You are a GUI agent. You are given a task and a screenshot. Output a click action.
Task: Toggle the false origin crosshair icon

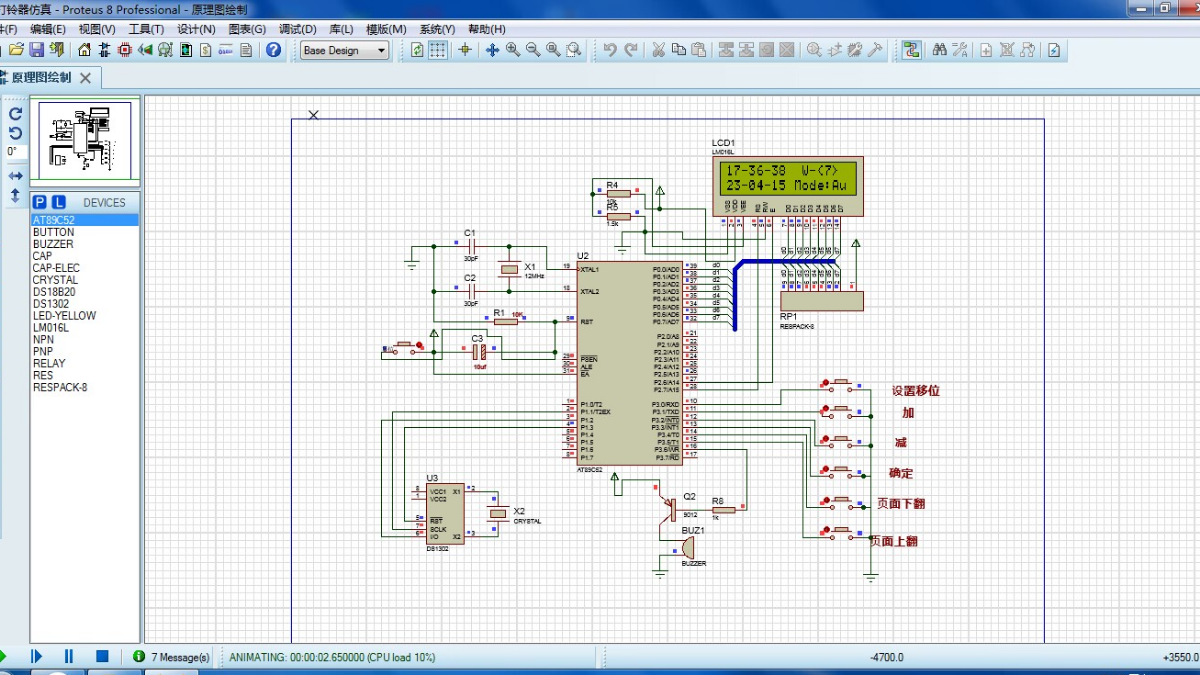coord(464,50)
